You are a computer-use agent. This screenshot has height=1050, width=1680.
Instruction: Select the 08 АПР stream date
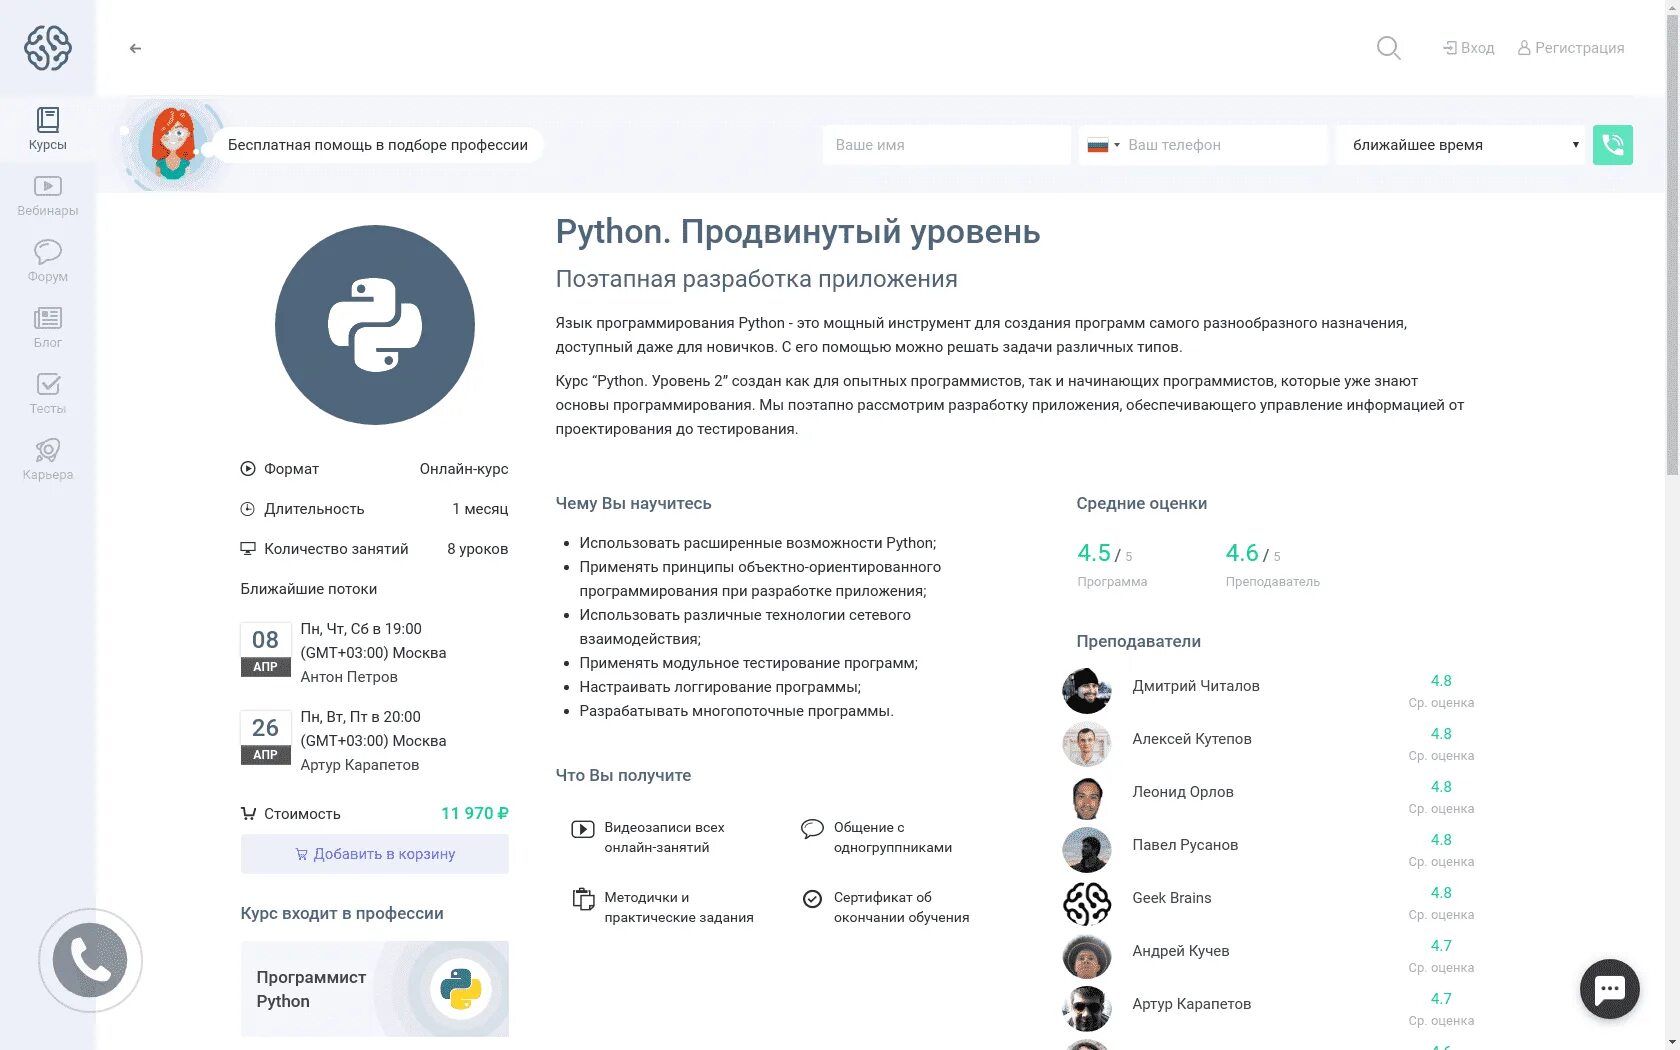pos(265,650)
